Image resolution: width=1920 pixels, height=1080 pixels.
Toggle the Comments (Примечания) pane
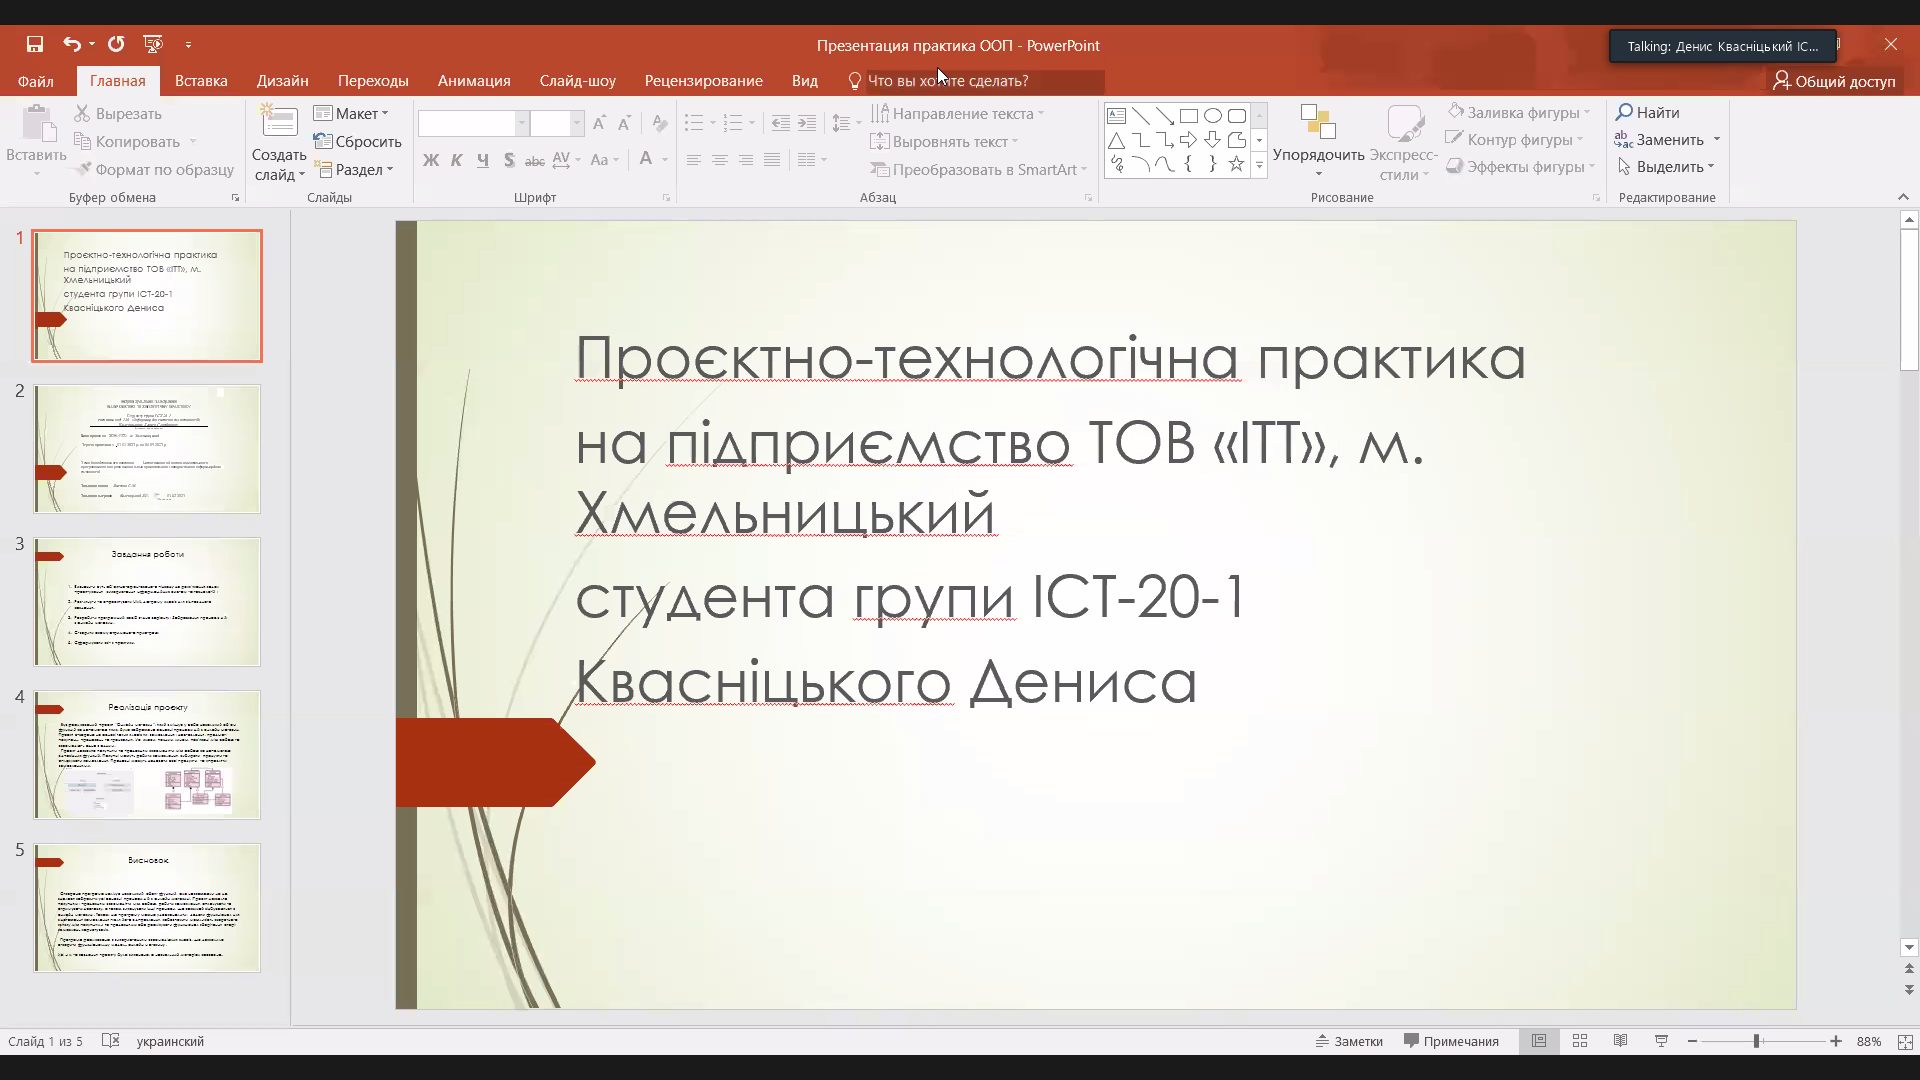pos(1451,1041)
